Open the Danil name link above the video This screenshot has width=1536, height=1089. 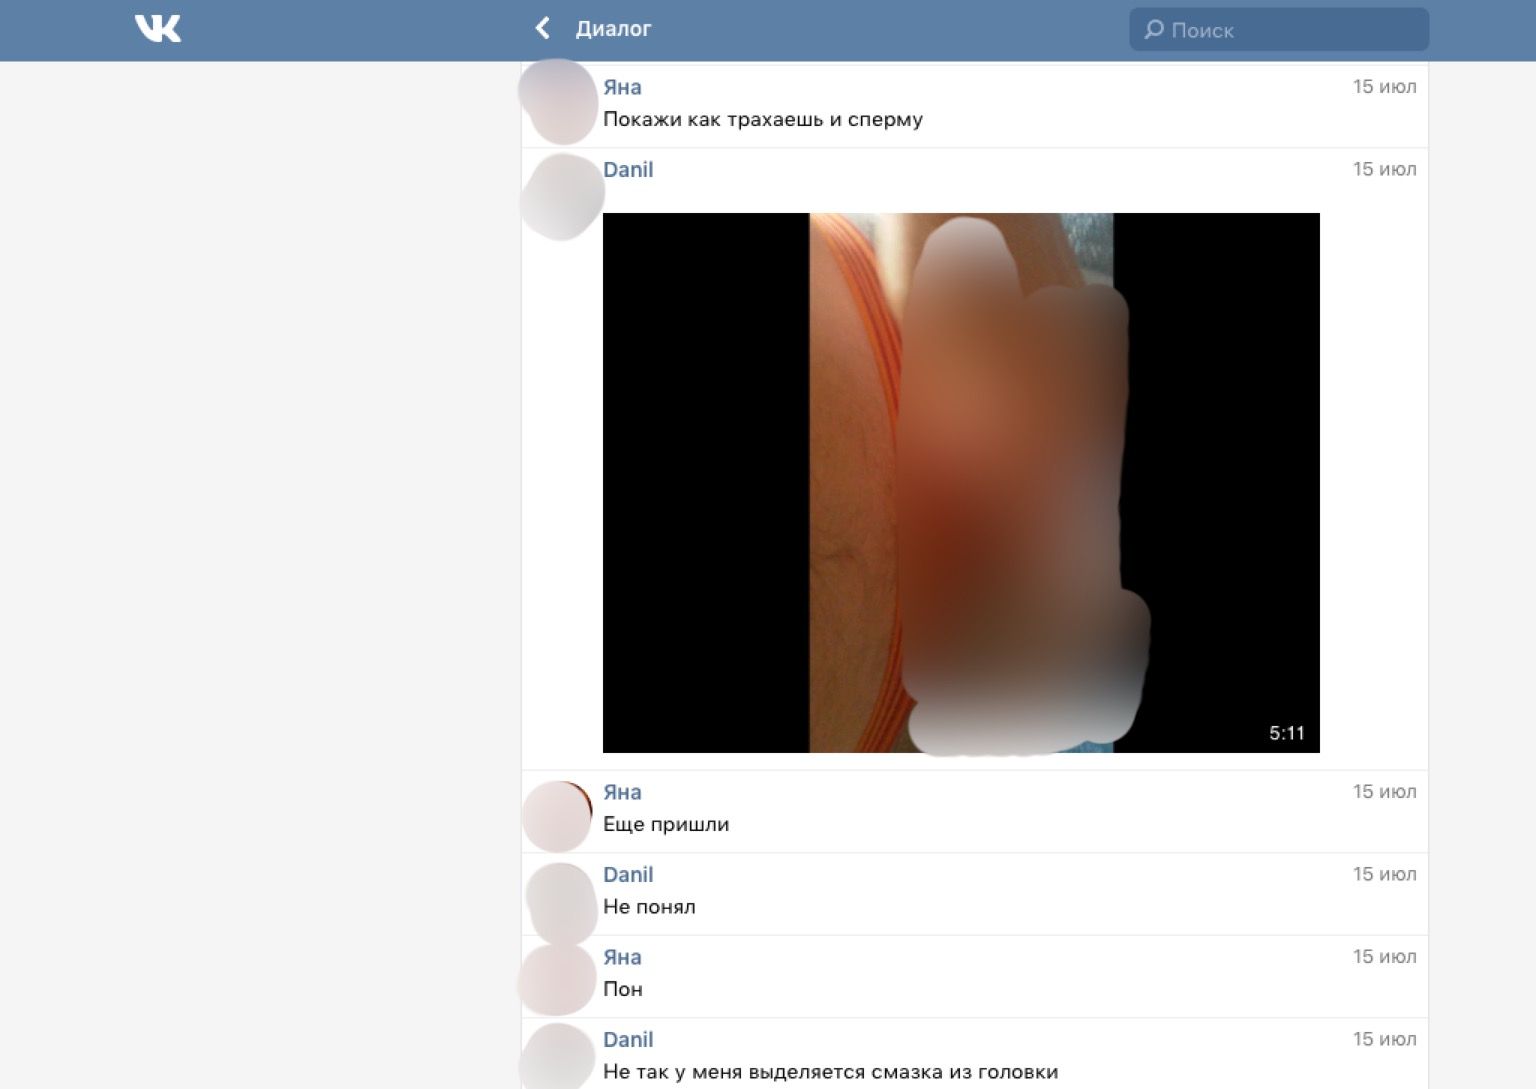point(628,170)
